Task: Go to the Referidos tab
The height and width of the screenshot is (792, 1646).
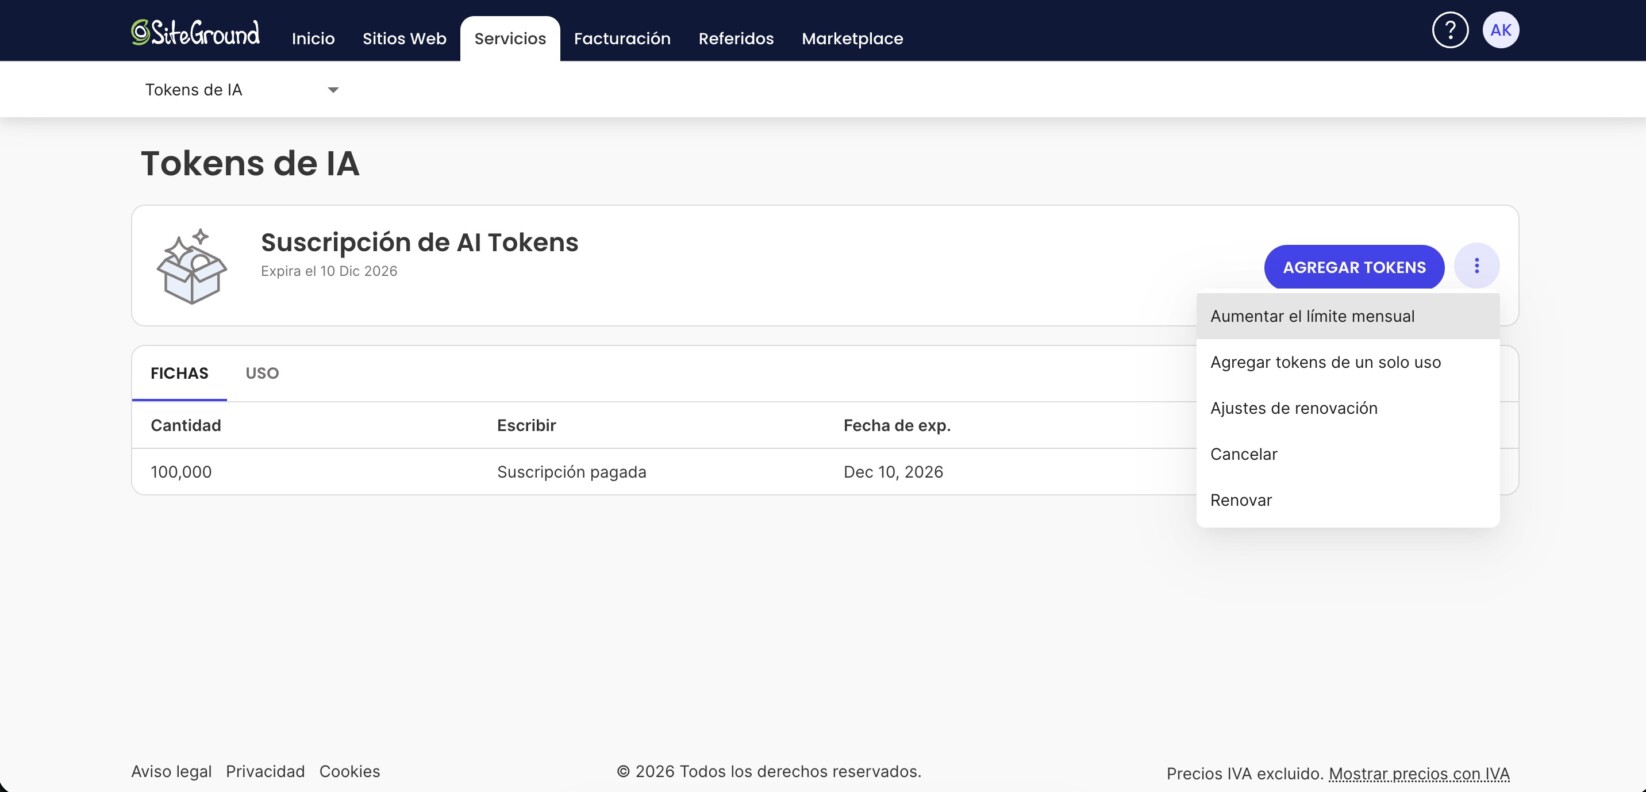Action: pyautogui.click(x=736, y=38)
